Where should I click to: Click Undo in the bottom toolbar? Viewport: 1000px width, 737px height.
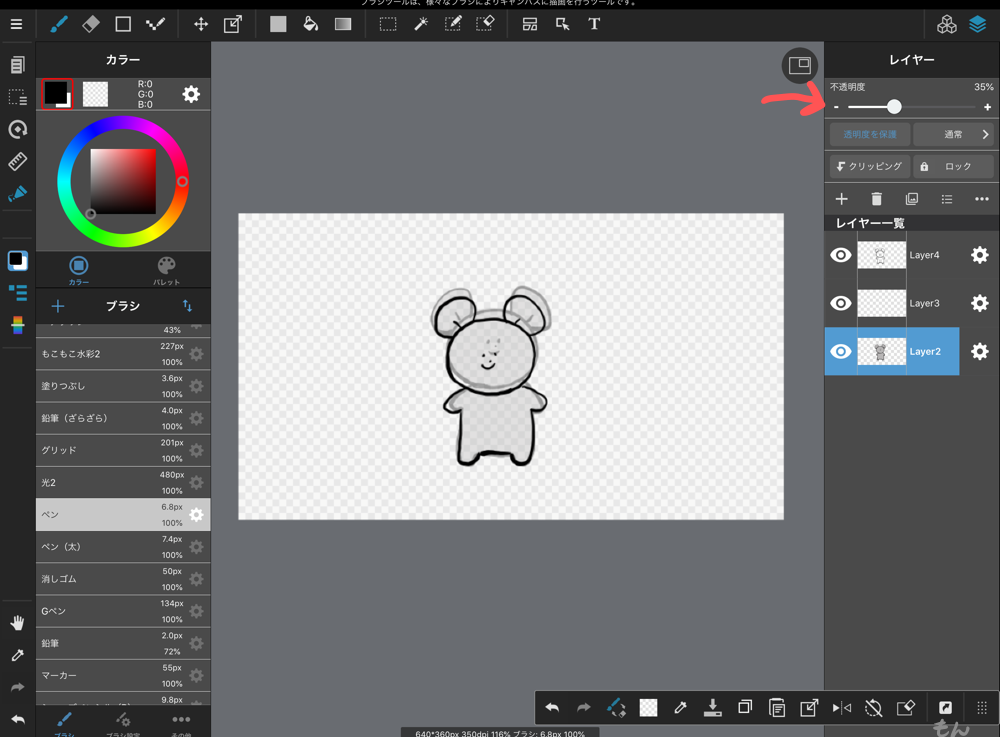552,708
